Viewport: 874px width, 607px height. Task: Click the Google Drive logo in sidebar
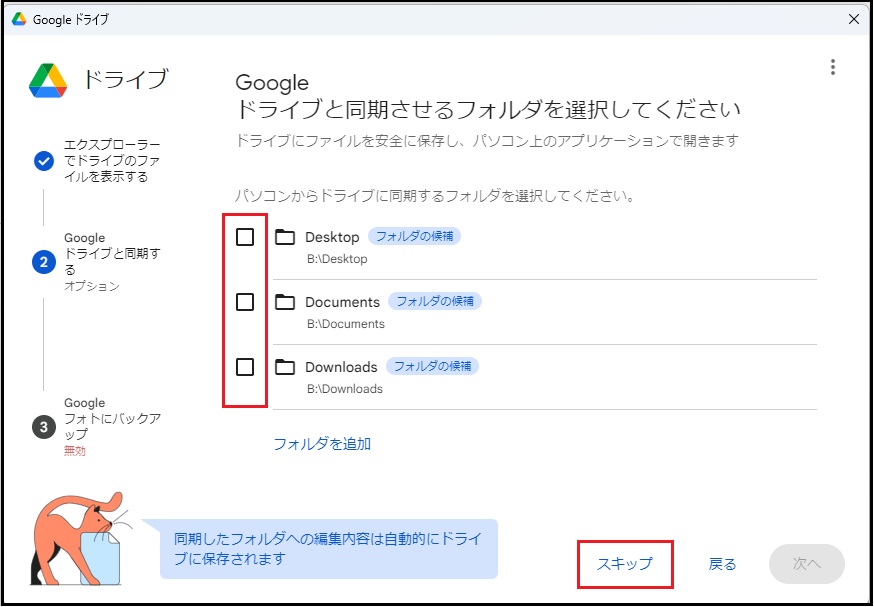pyautogui.click(x=47, y=80)
